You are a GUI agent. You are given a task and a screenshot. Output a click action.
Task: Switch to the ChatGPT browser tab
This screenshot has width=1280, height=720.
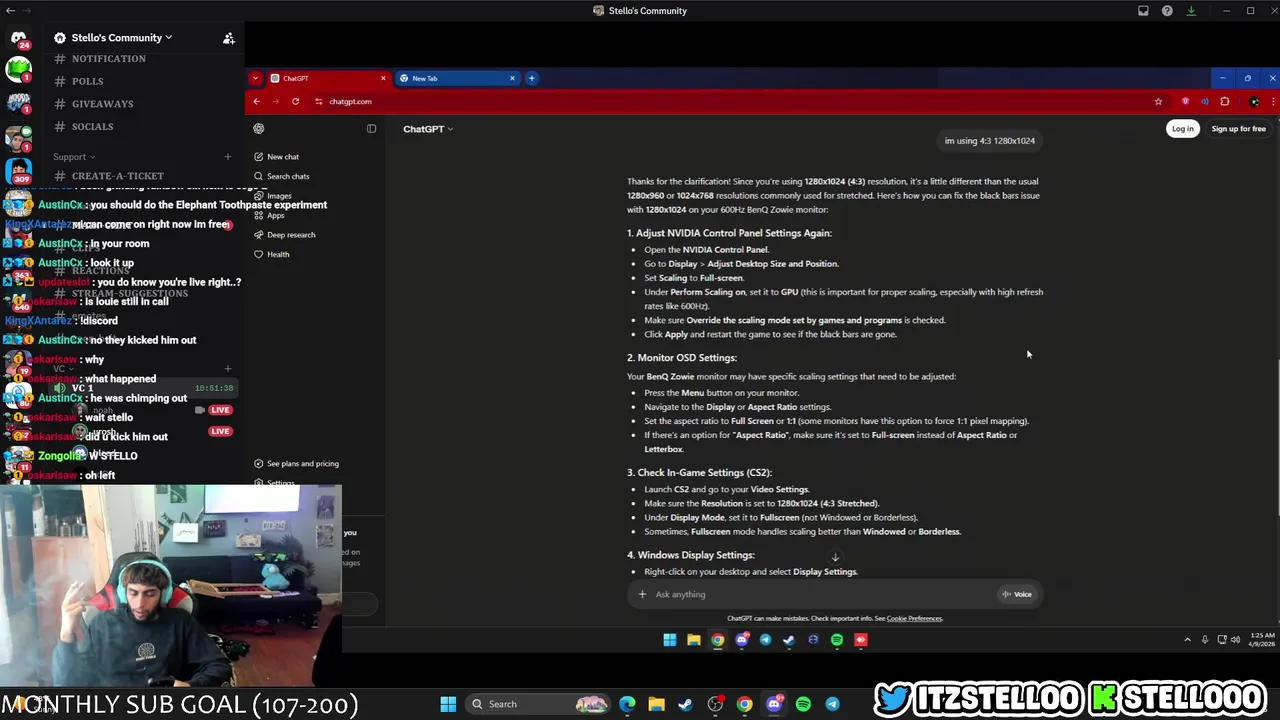(327, 78)
